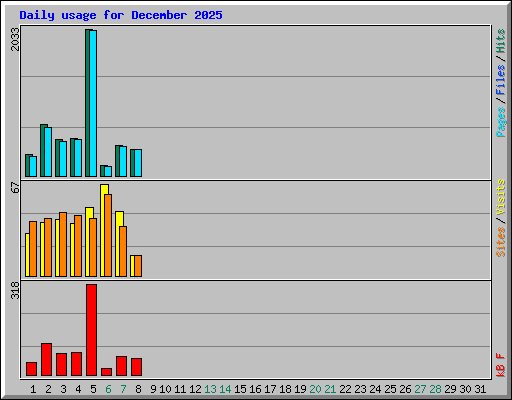Click the tall cyan hits bar for day 5
Screen dimensions: 512x400
click(x=93, y=103)
